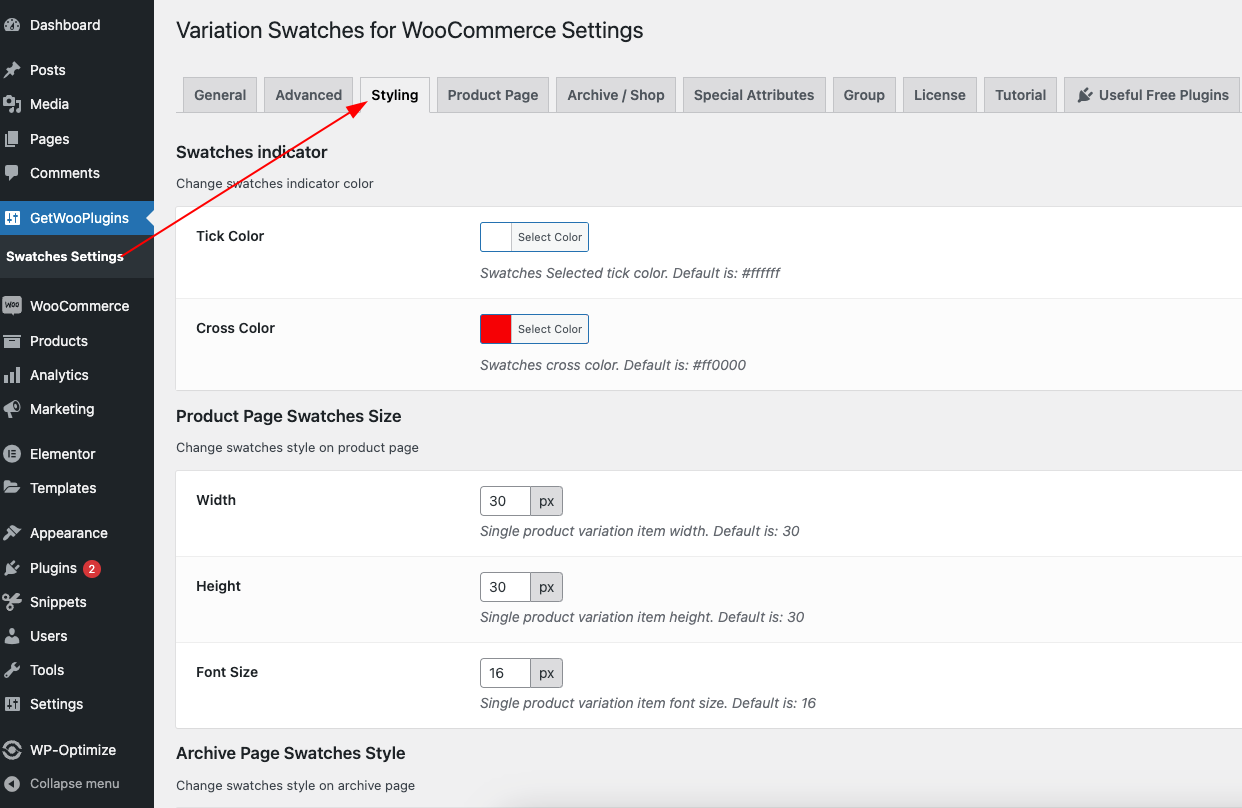
Task: Open the License tab
Action: pos(940,95)
